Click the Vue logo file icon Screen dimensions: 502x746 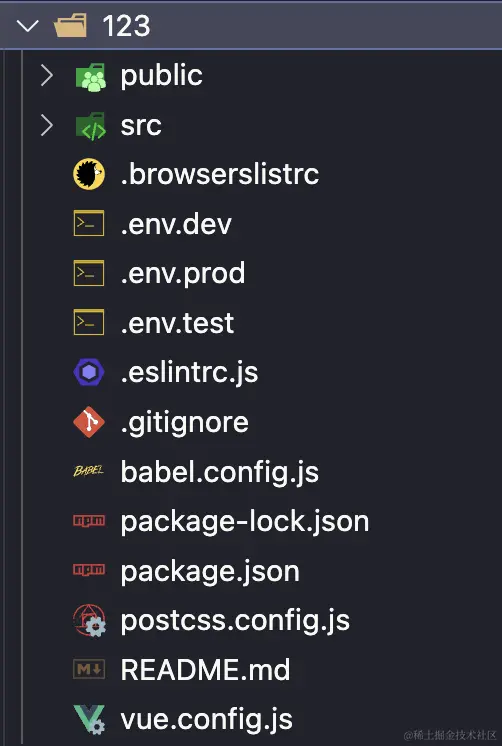[x=89, y=719]
